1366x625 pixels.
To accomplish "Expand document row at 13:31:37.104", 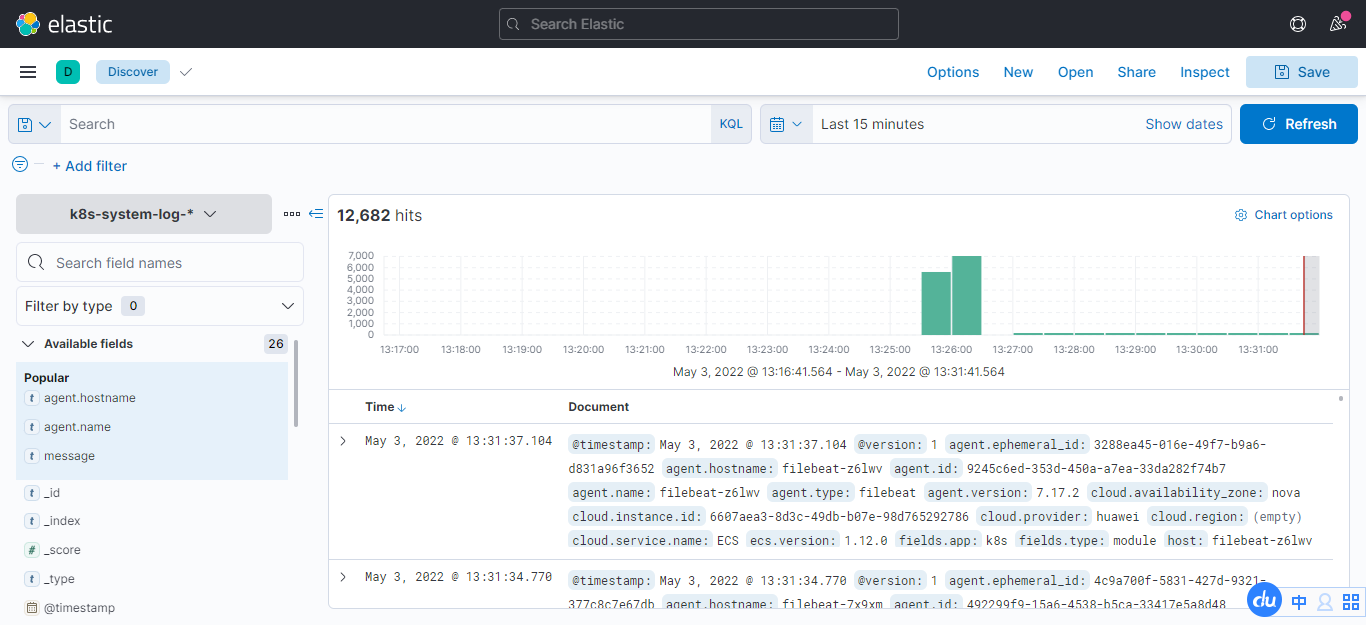I will tap(343, 441).
